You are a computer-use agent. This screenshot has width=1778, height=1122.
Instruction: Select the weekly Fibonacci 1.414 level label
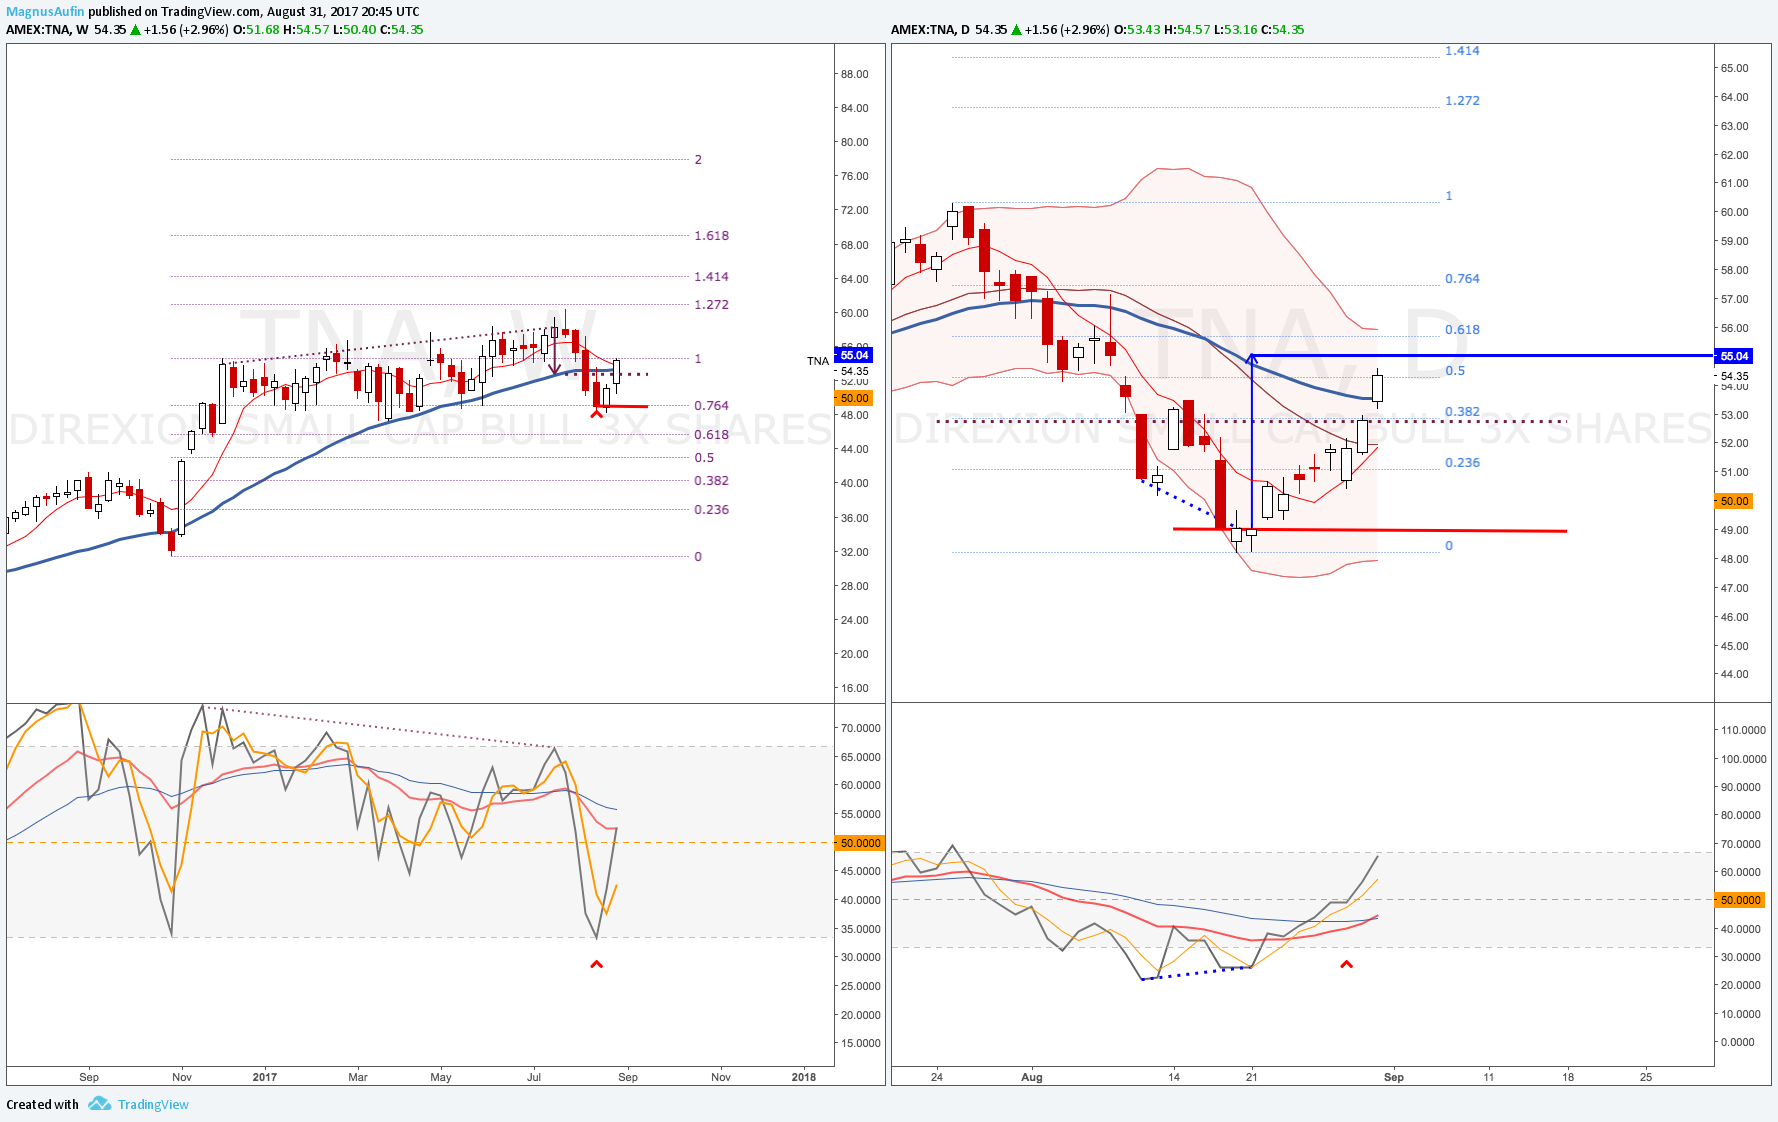712,277
